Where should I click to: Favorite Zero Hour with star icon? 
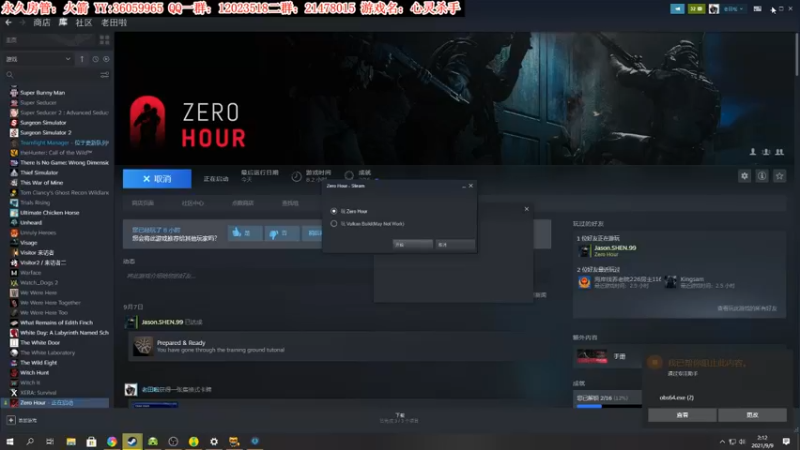coord(779,176)
